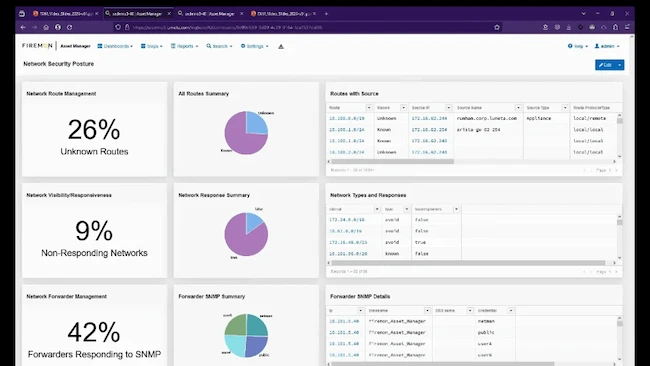Click the false slice of Network Response pie

[x=253, y=221]
